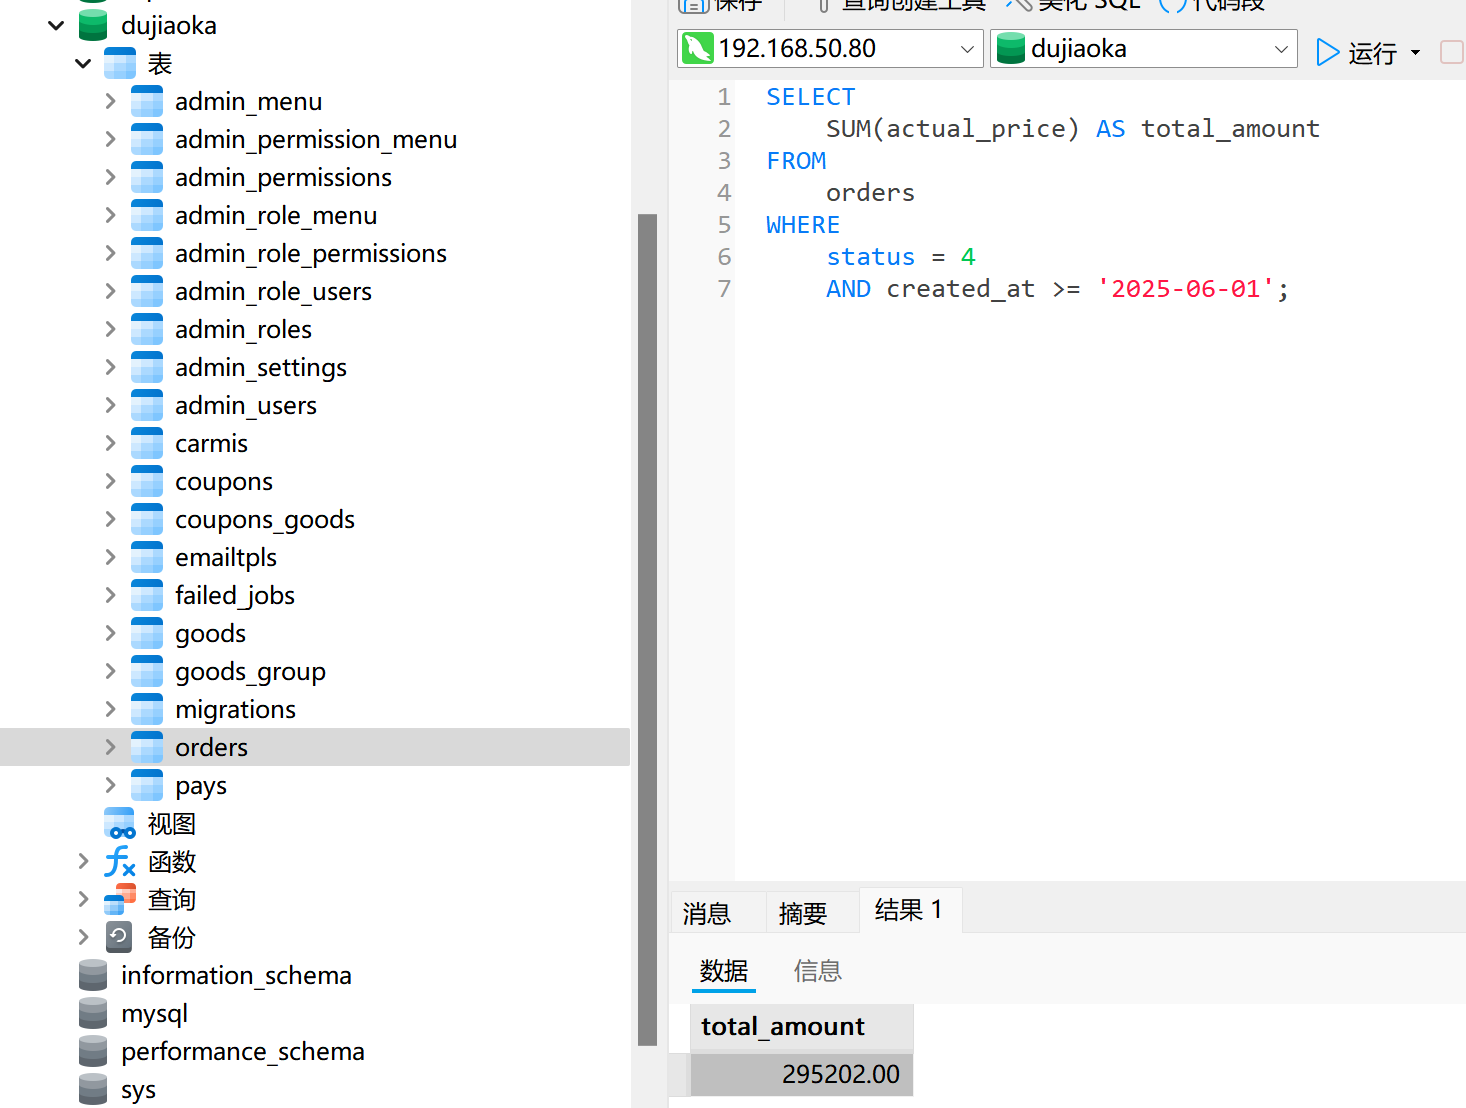The image size is (1466, 1108).
Task: Click the green dujiaoka database icon in tree
Action: coord(93,25)
